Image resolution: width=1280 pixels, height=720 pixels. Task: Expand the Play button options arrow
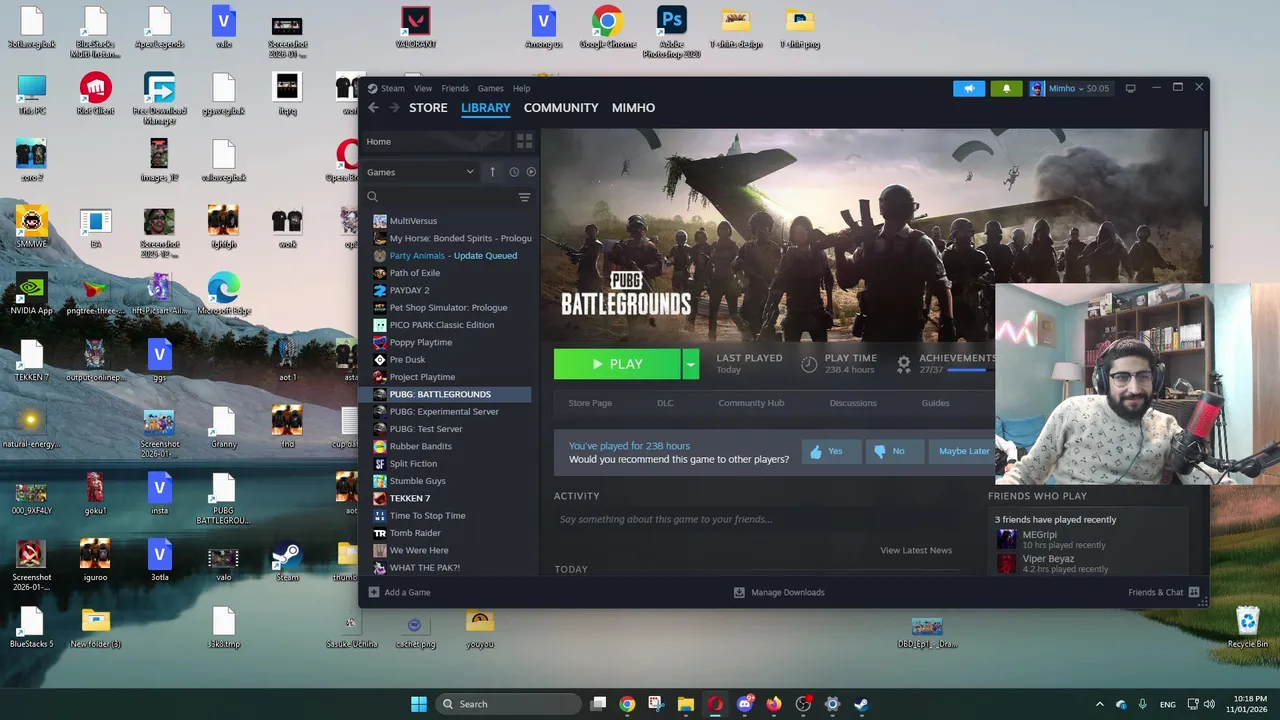pos(690,364)
